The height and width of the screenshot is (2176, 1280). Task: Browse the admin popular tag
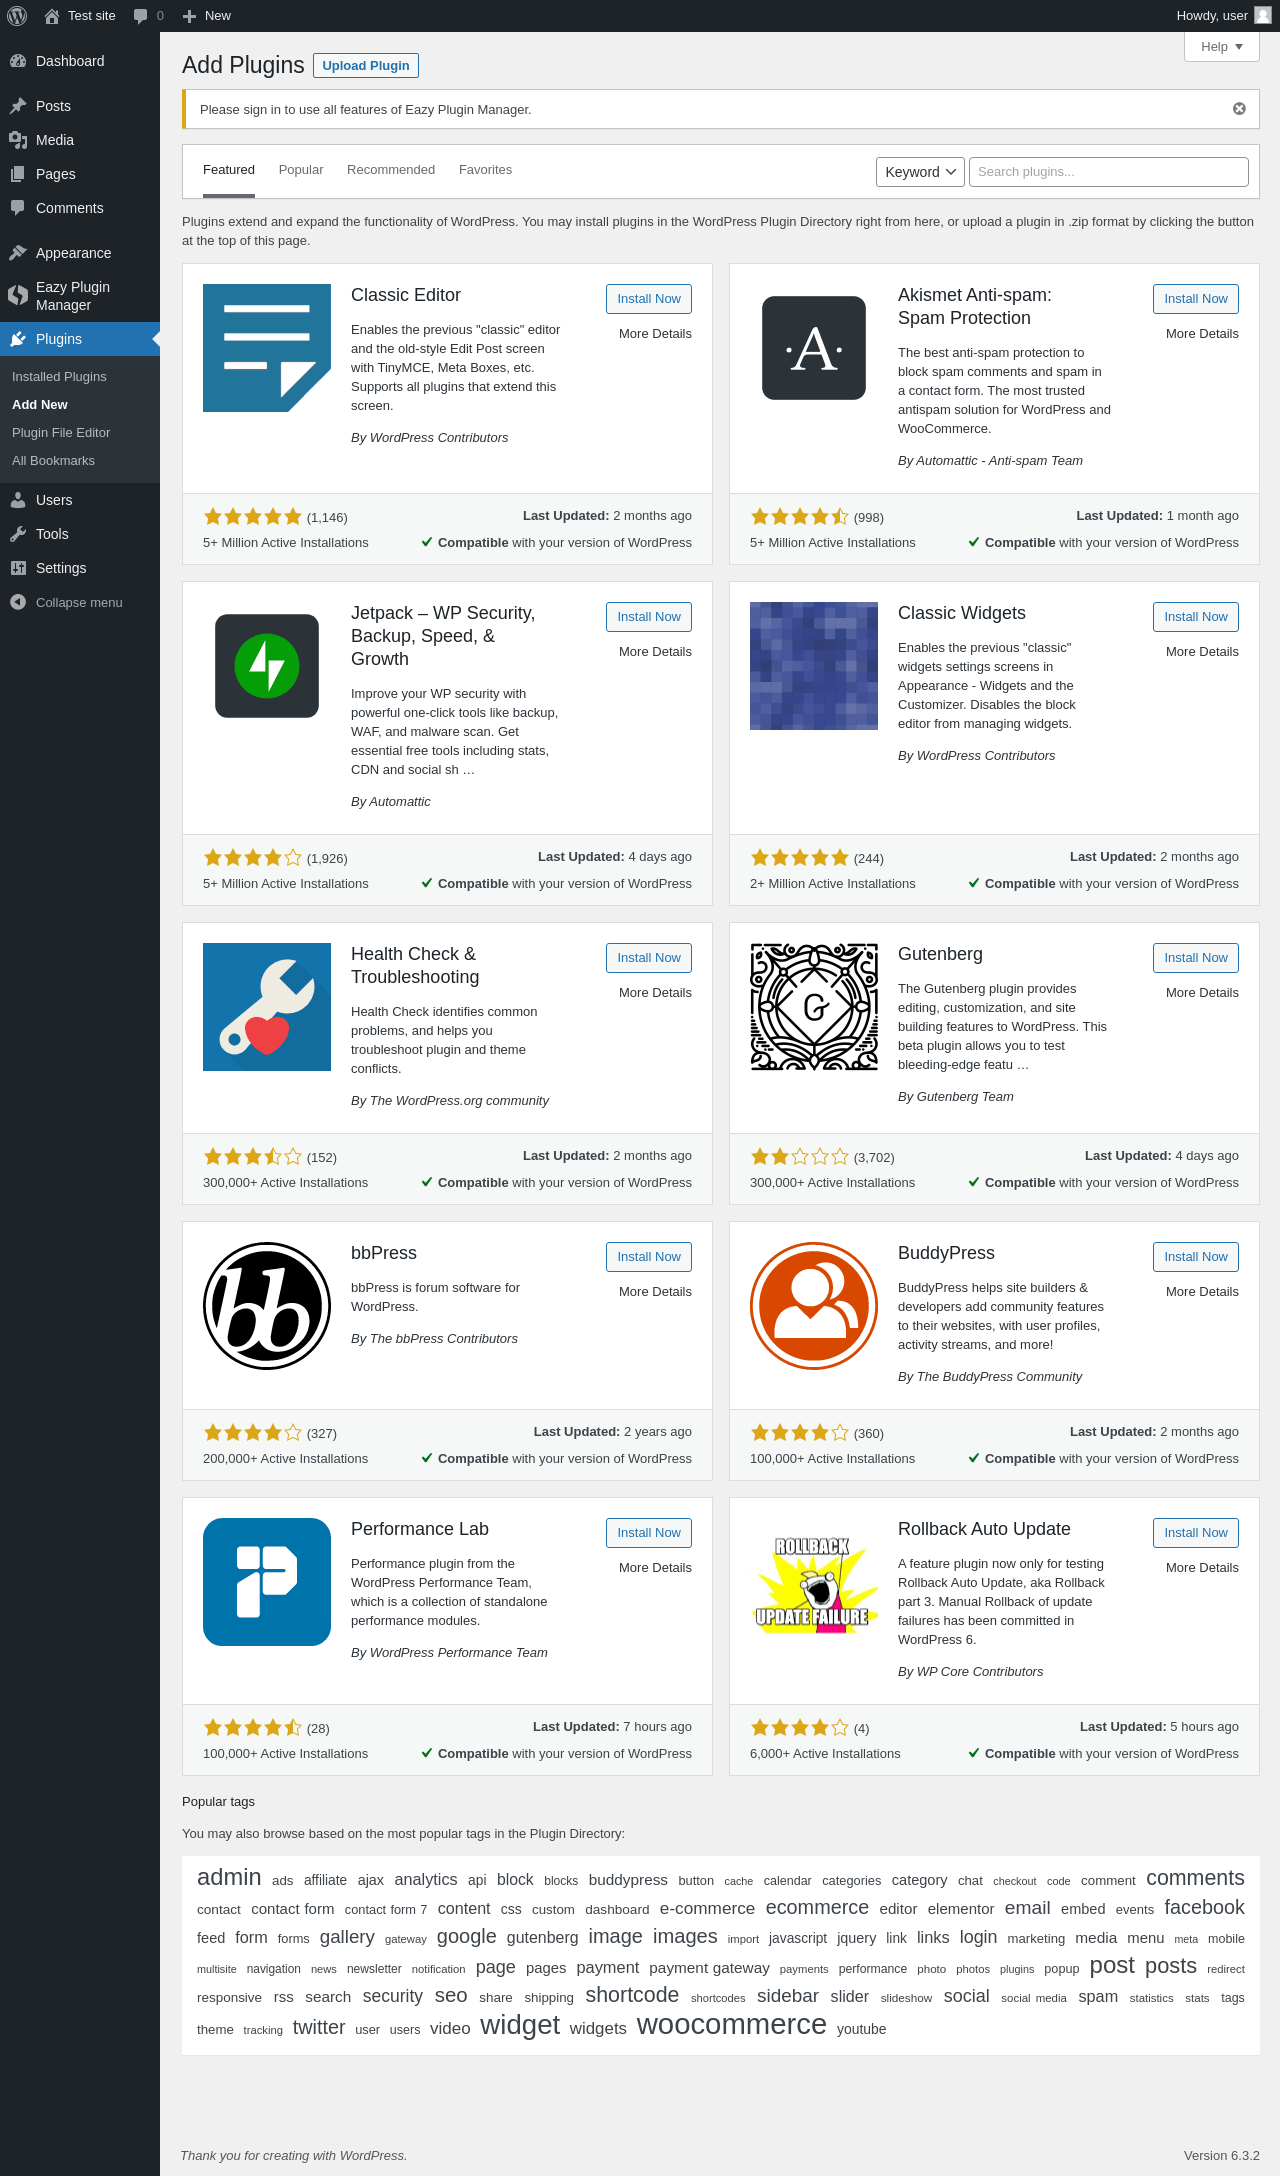(229, 1878)
